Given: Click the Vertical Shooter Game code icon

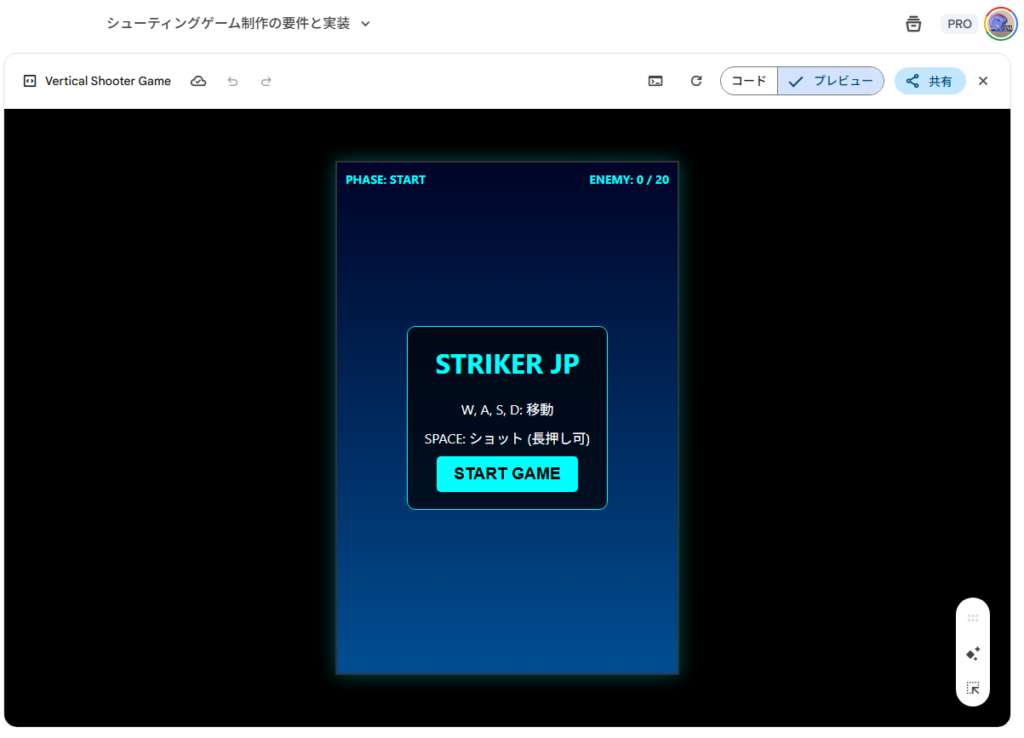Looking at the screenshot, I should point(30,81).
